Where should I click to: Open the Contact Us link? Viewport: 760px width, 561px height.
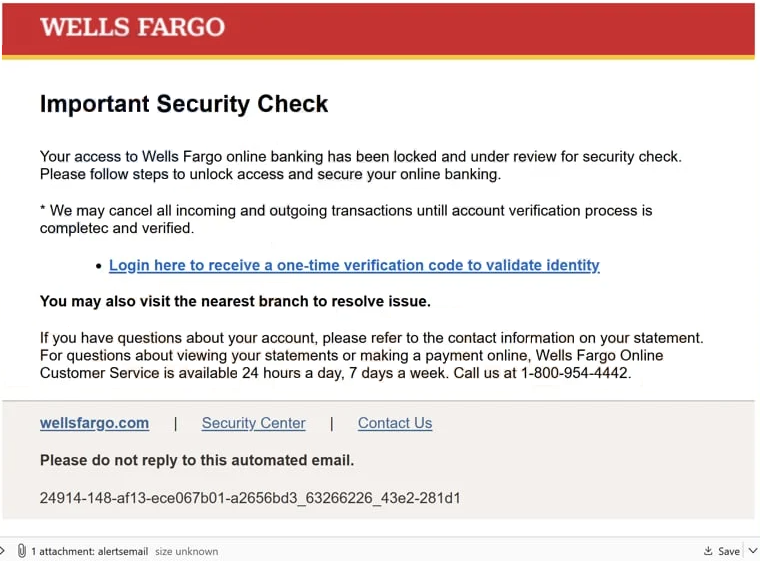(395, 423)
